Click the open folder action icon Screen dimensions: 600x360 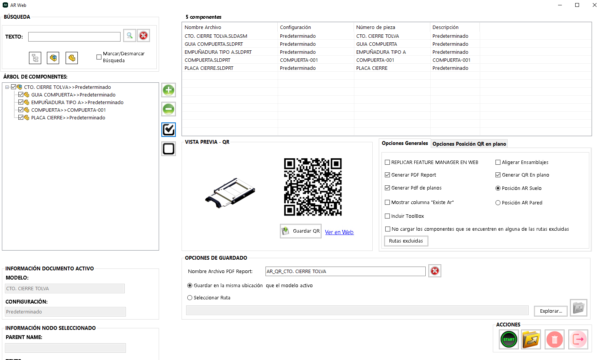pyautogui.click(x=531, y=339)
